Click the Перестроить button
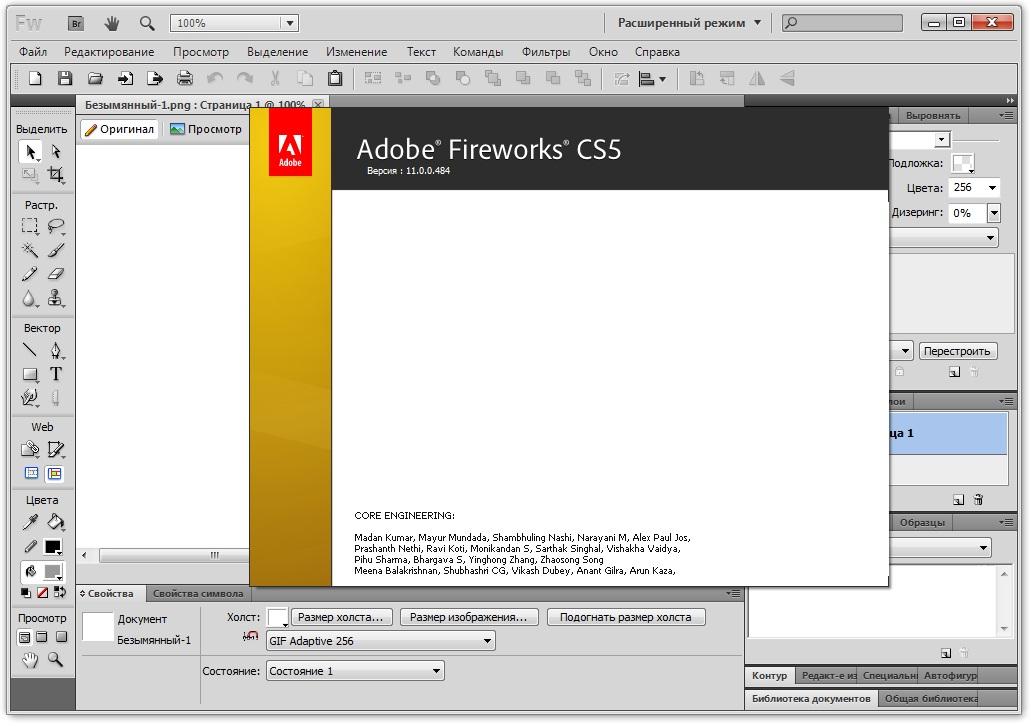Screen dimensions: 1031x727 coord(957,351)
